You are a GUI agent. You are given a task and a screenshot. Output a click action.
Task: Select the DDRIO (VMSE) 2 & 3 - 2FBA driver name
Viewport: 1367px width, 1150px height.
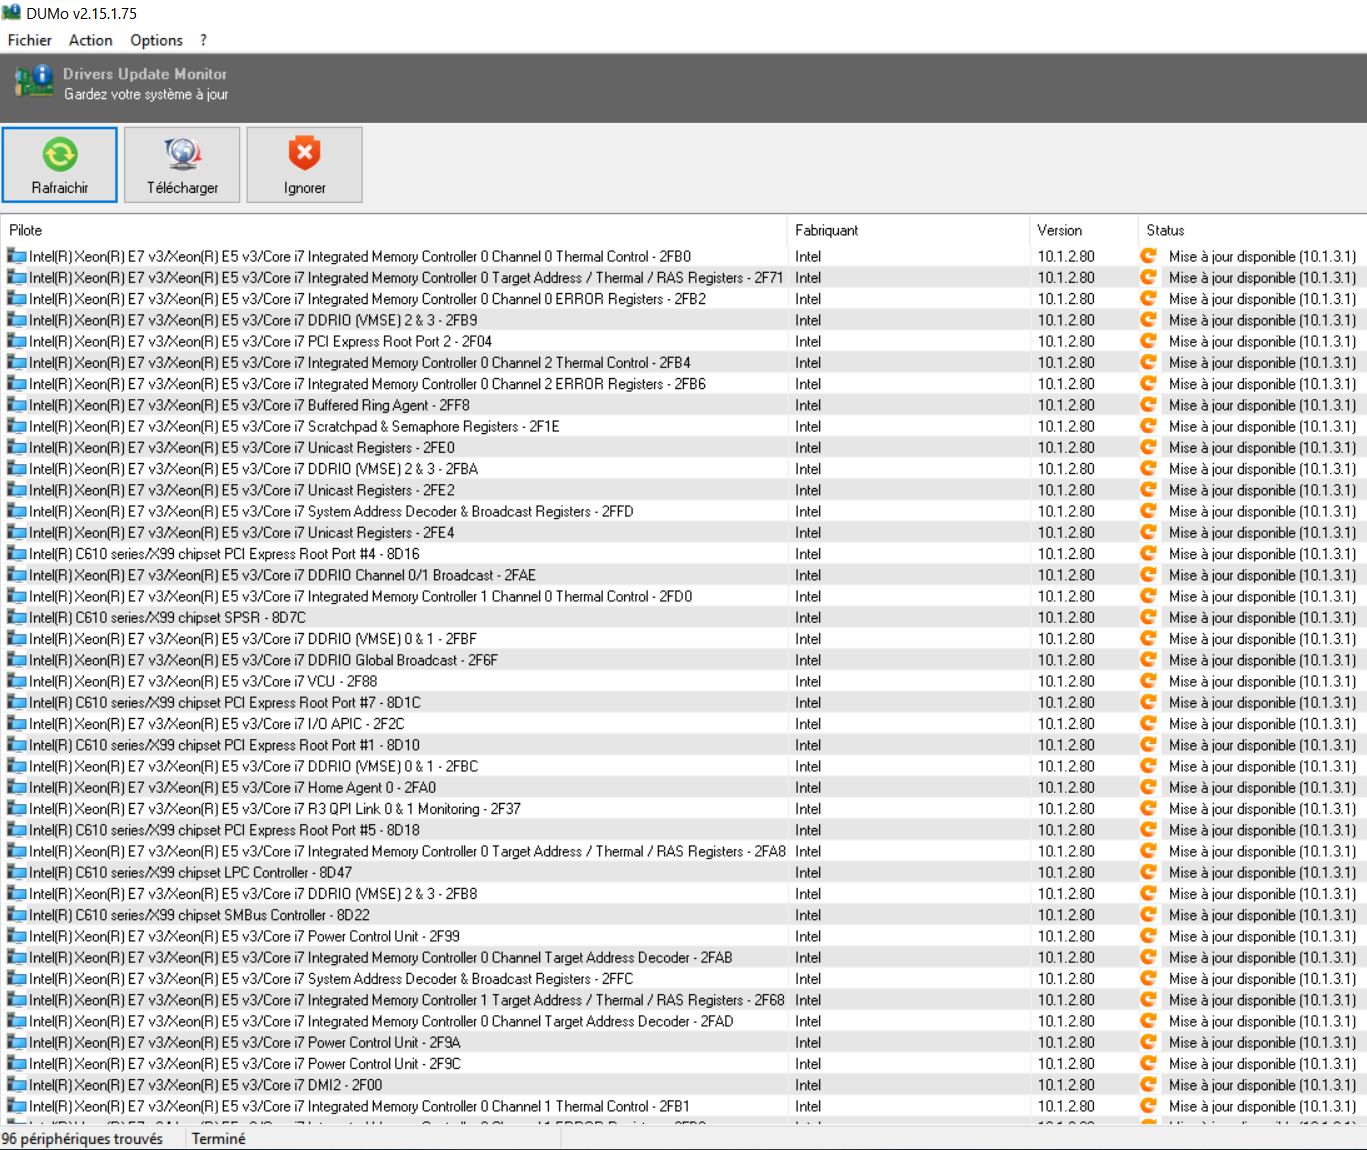click(x=254, y=469)
